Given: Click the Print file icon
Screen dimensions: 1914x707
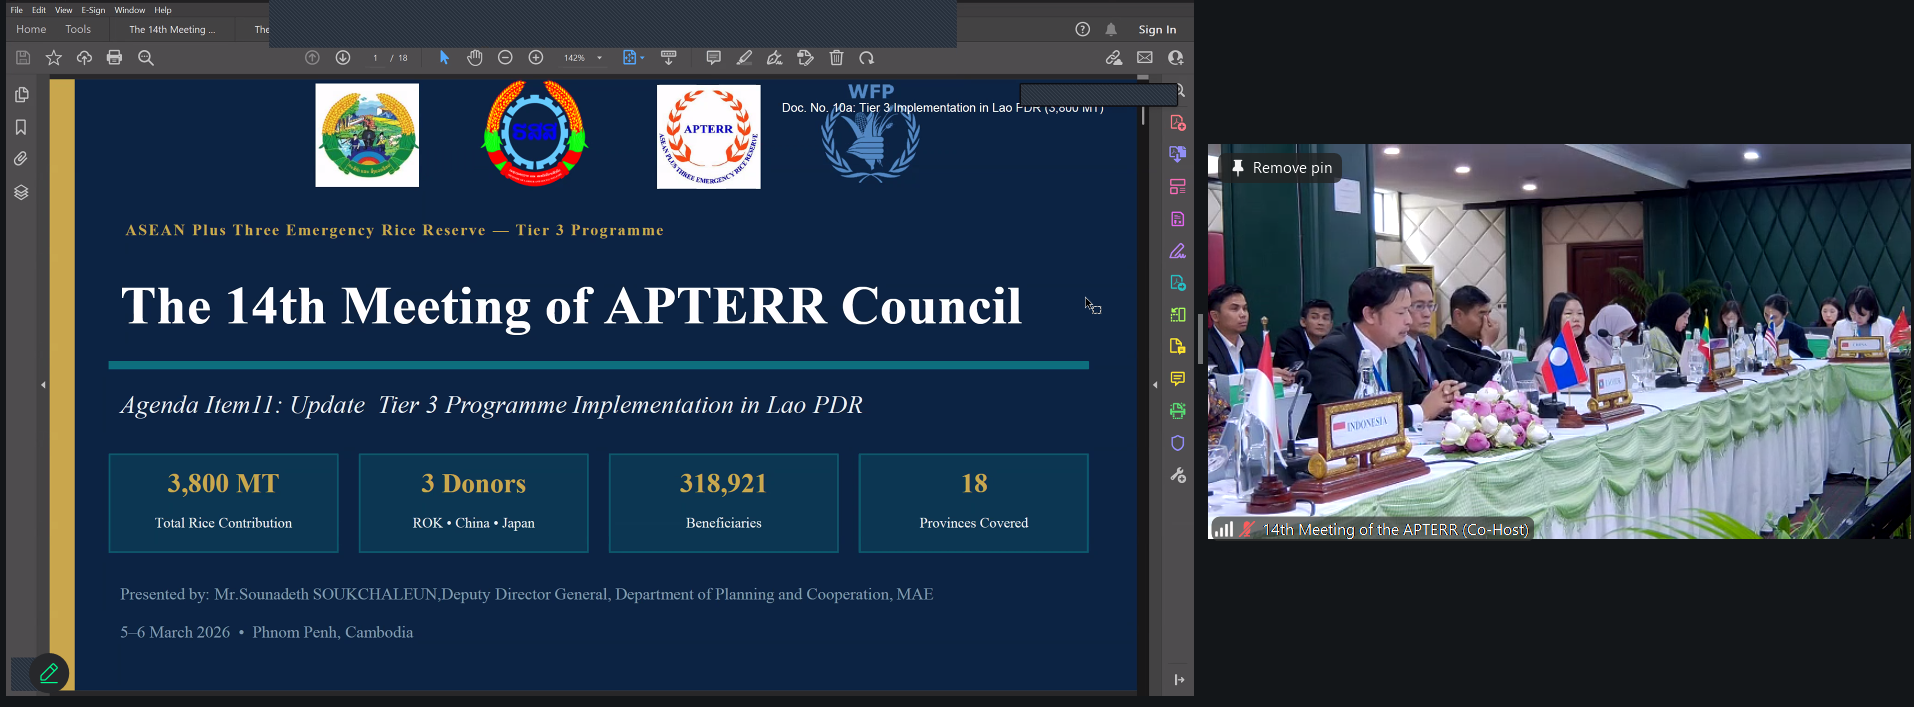Looking at the screenshot, I should tap(115, 58).
